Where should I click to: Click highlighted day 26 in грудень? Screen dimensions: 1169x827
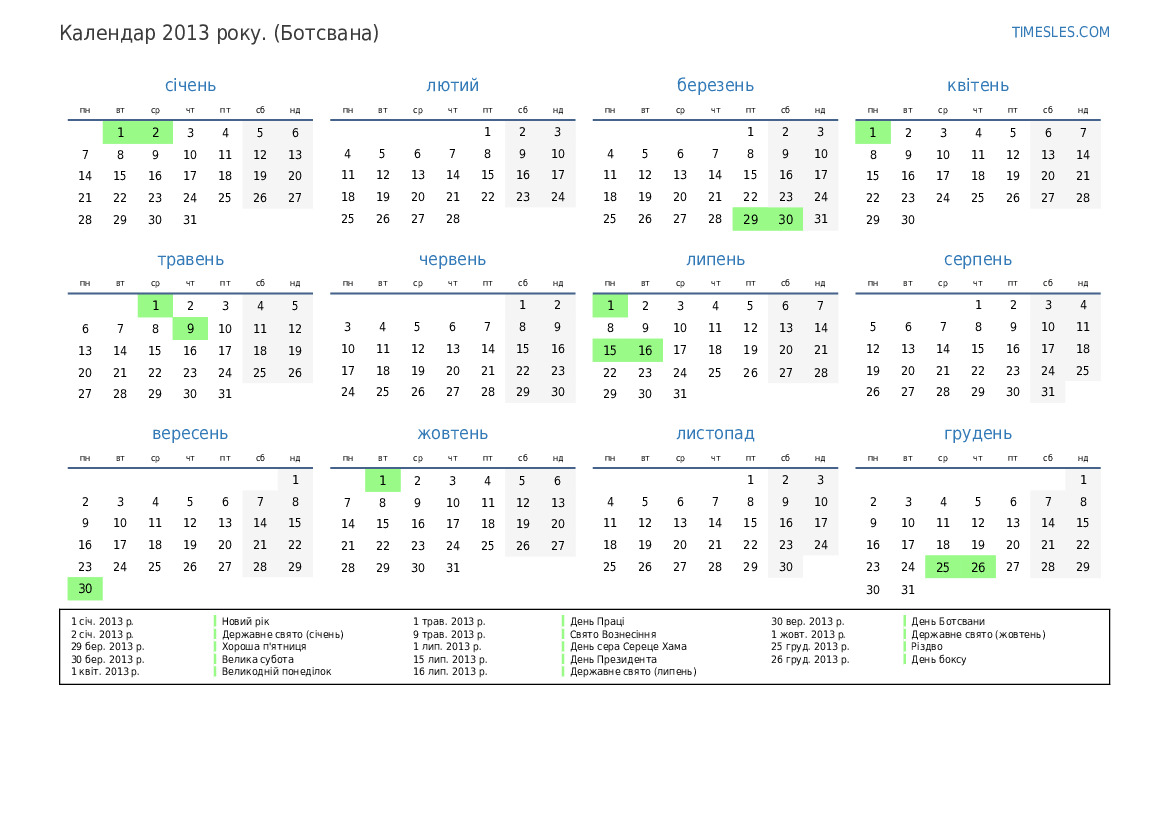[x=977, y=567]
